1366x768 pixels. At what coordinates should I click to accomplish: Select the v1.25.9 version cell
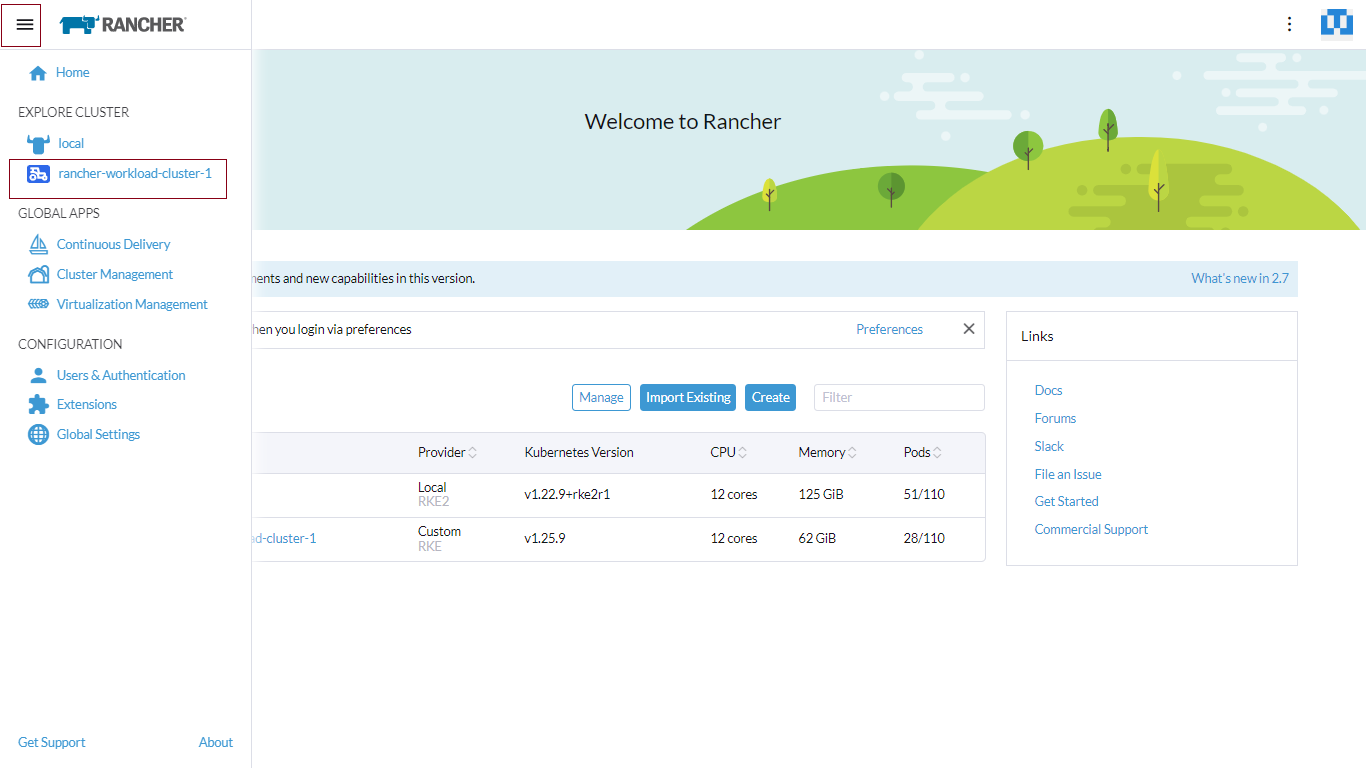pyautogui.click(x=545, y=538)
